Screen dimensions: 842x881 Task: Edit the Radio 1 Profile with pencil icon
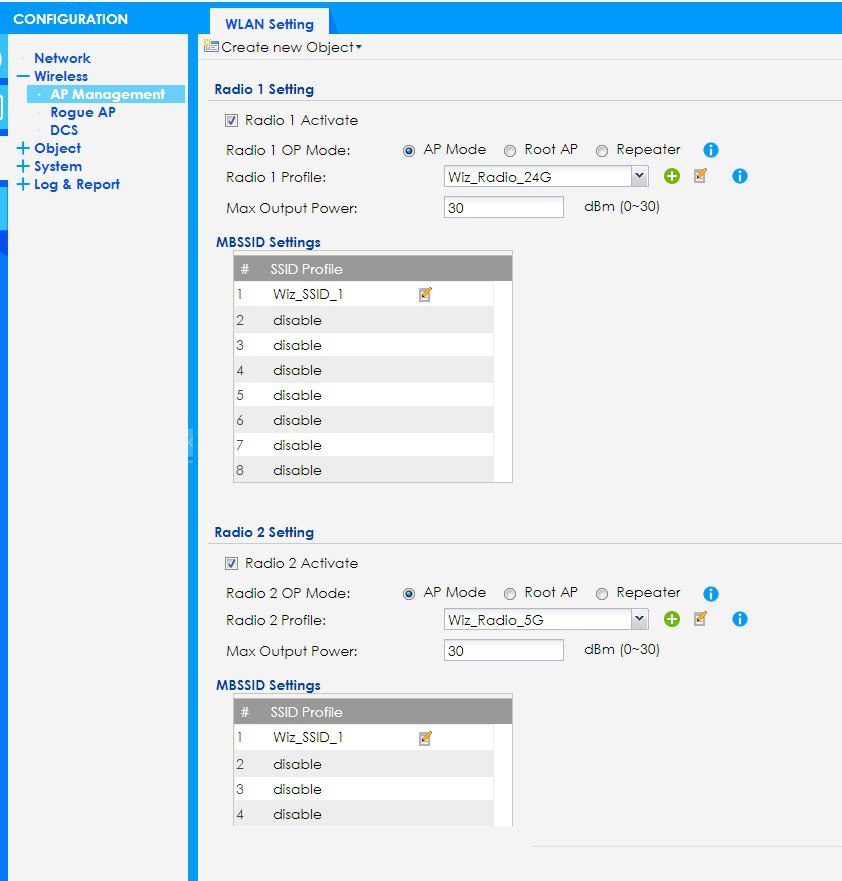tap(700, 176)
